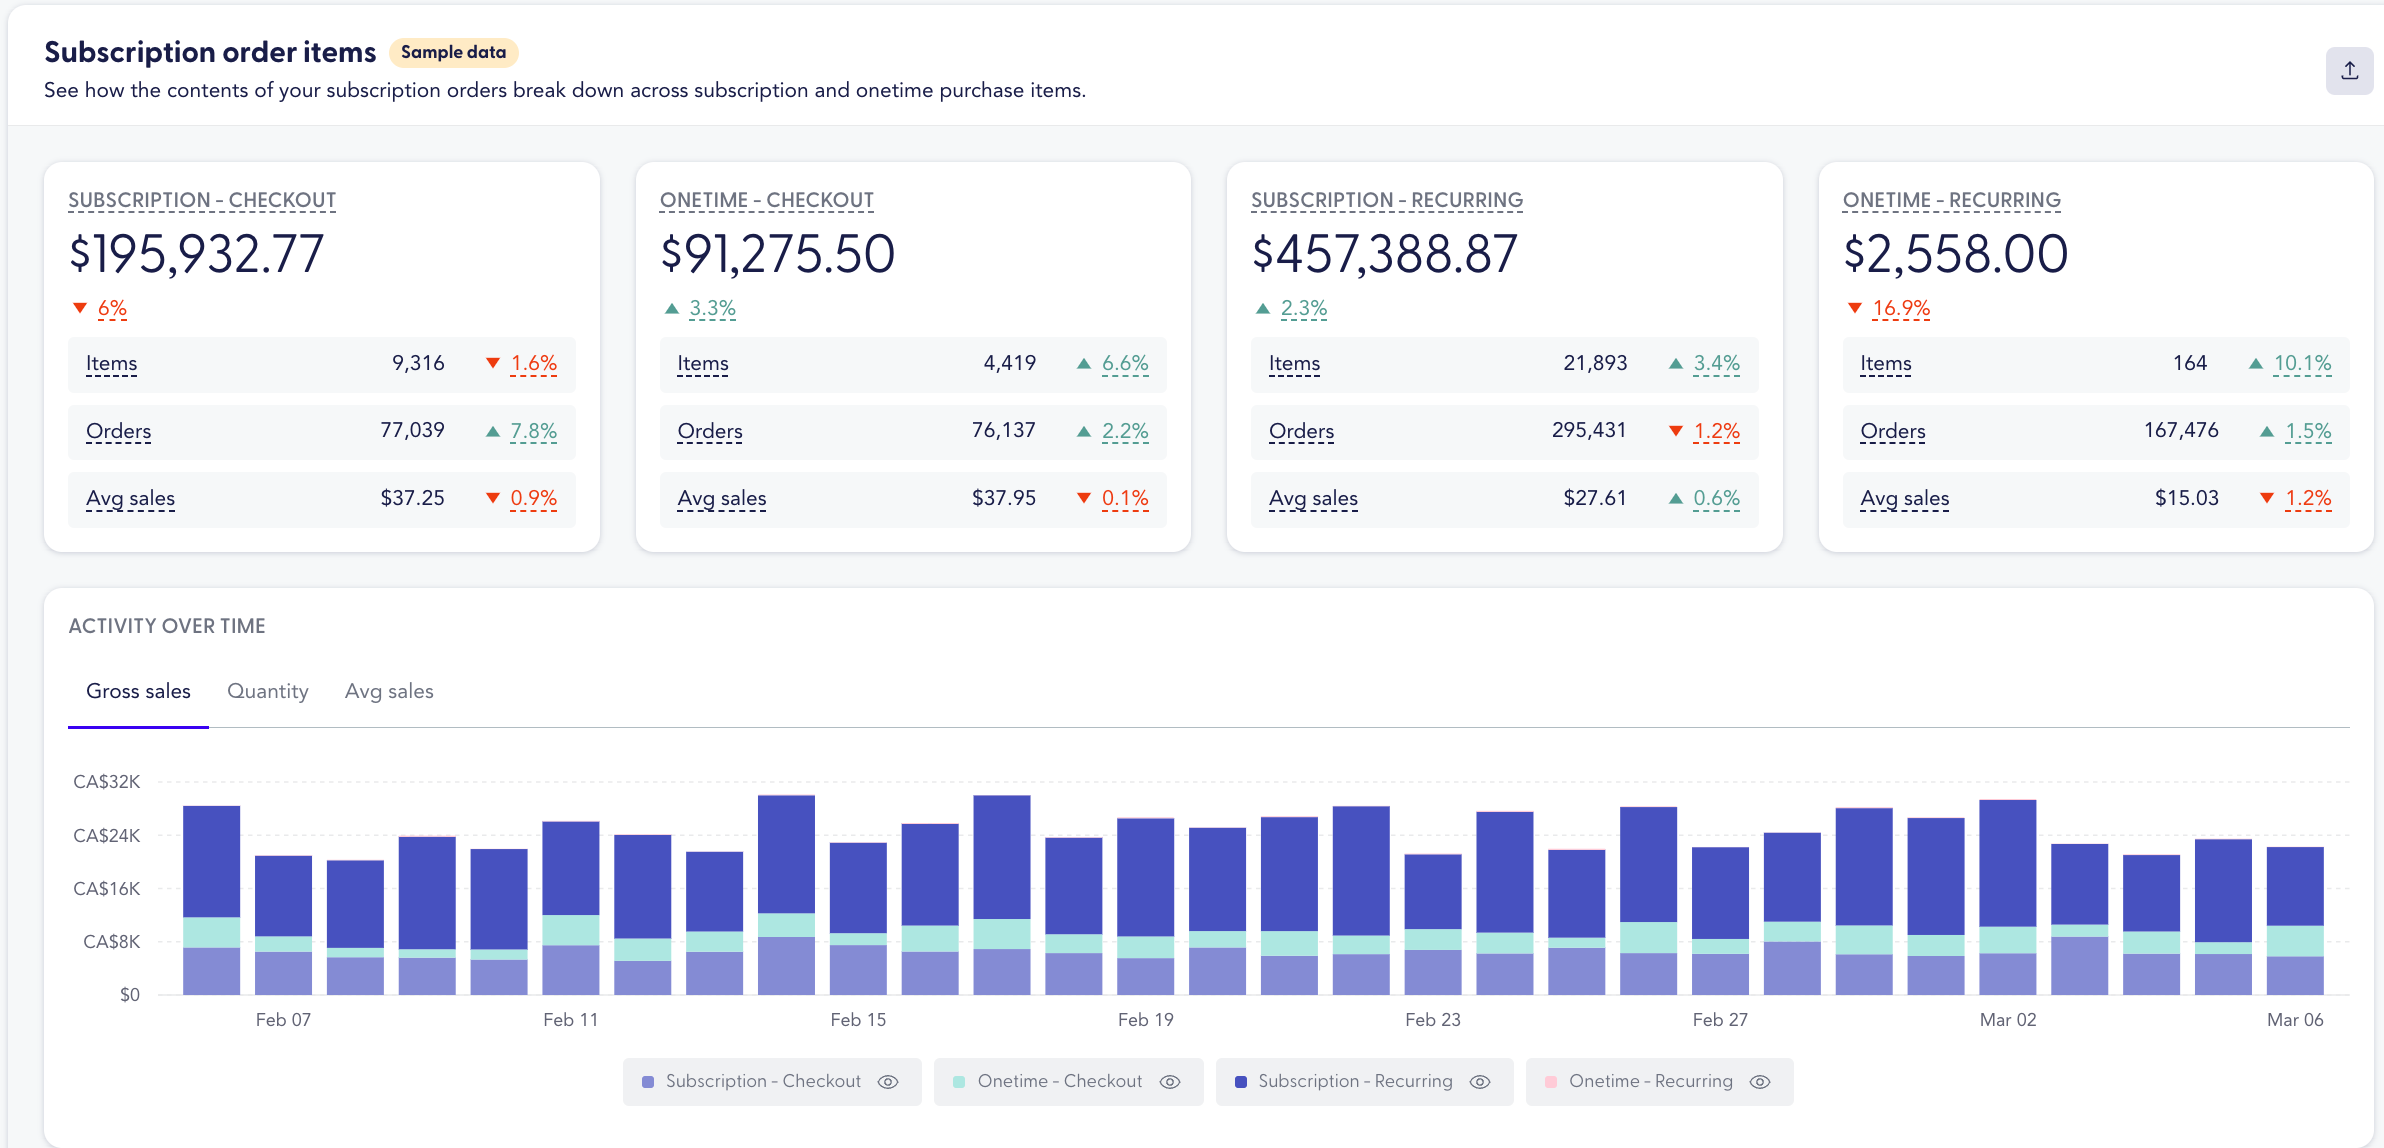This screenshot has height=1148, width=2384.
Task: Switch to the Quantity tab
Action: click(267, 691)
